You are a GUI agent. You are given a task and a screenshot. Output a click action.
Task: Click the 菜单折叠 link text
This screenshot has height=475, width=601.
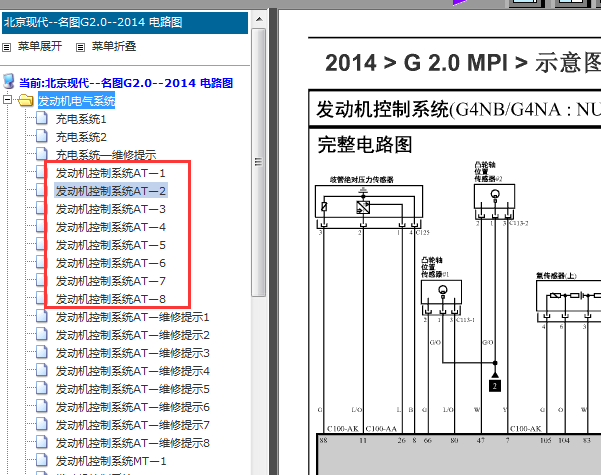click(114, 46)
